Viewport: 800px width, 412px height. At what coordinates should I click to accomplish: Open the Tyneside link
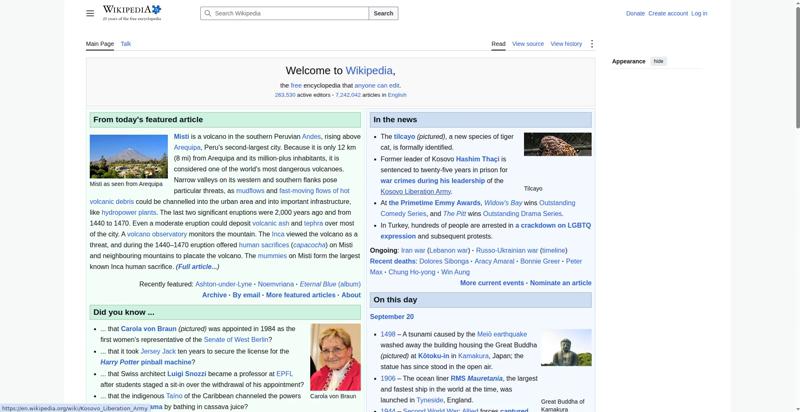[x=430, y=400]
